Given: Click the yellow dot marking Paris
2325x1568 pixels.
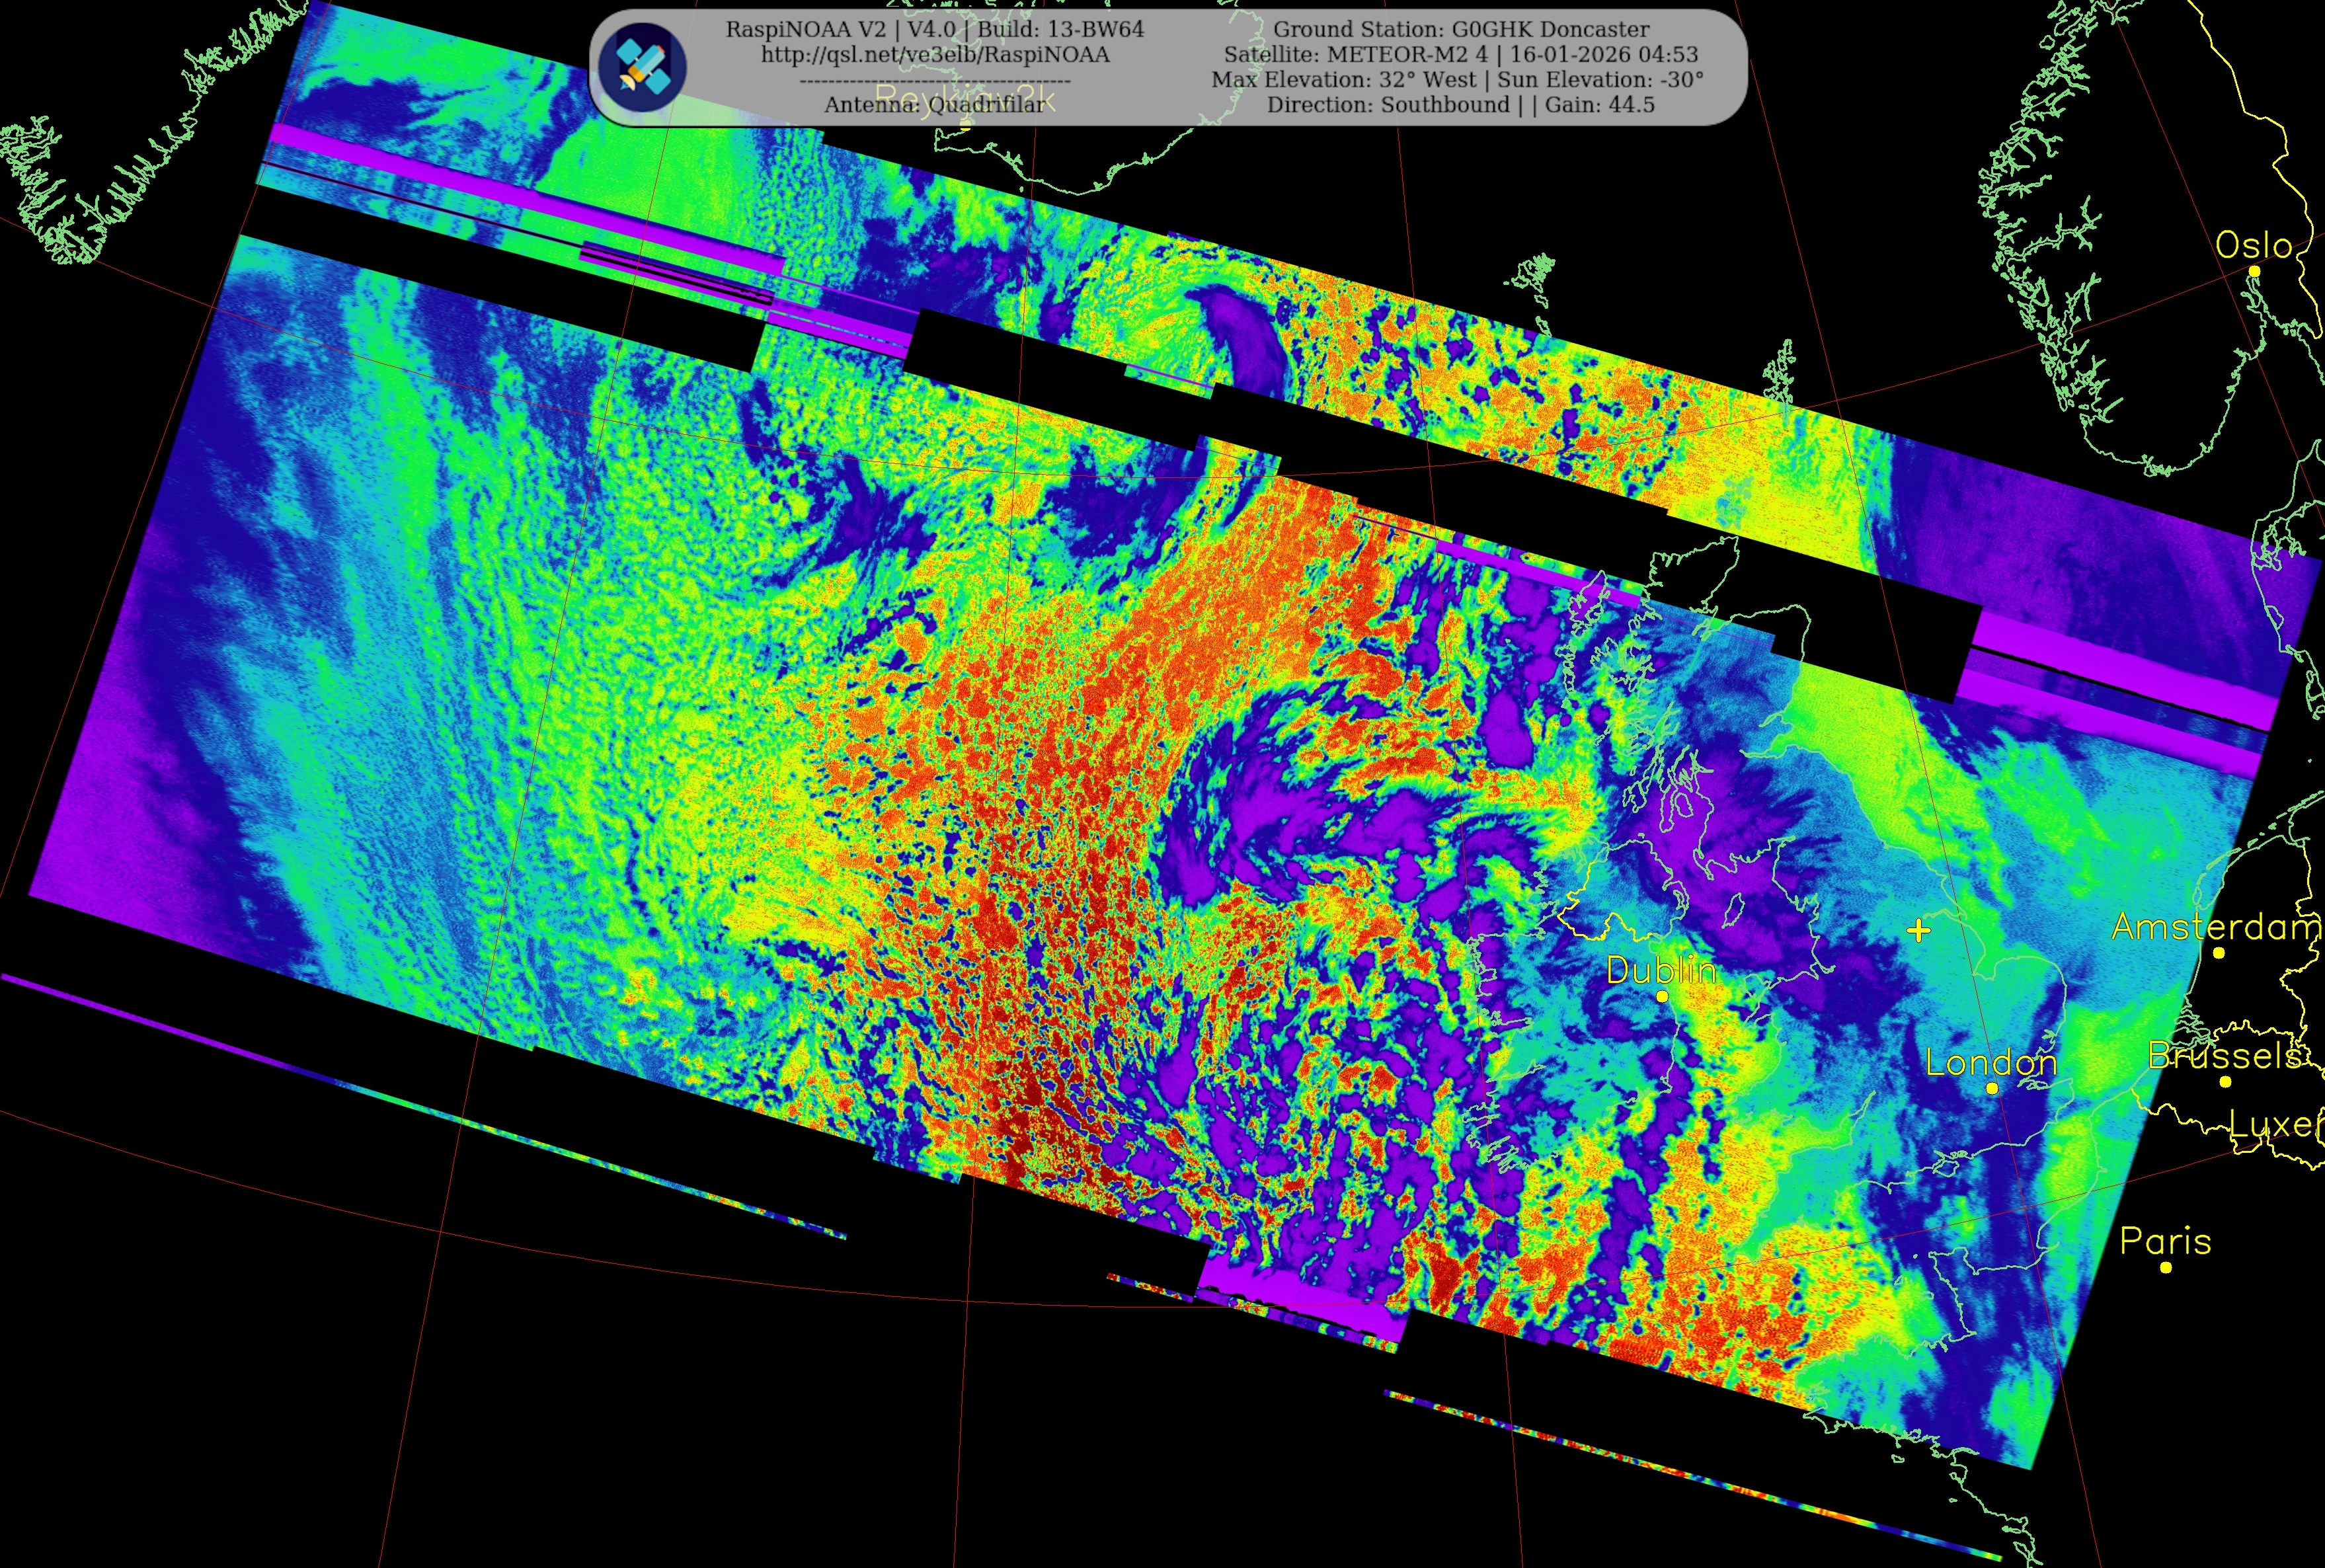Looking at the screenshot, I should coord(2166,1267).
